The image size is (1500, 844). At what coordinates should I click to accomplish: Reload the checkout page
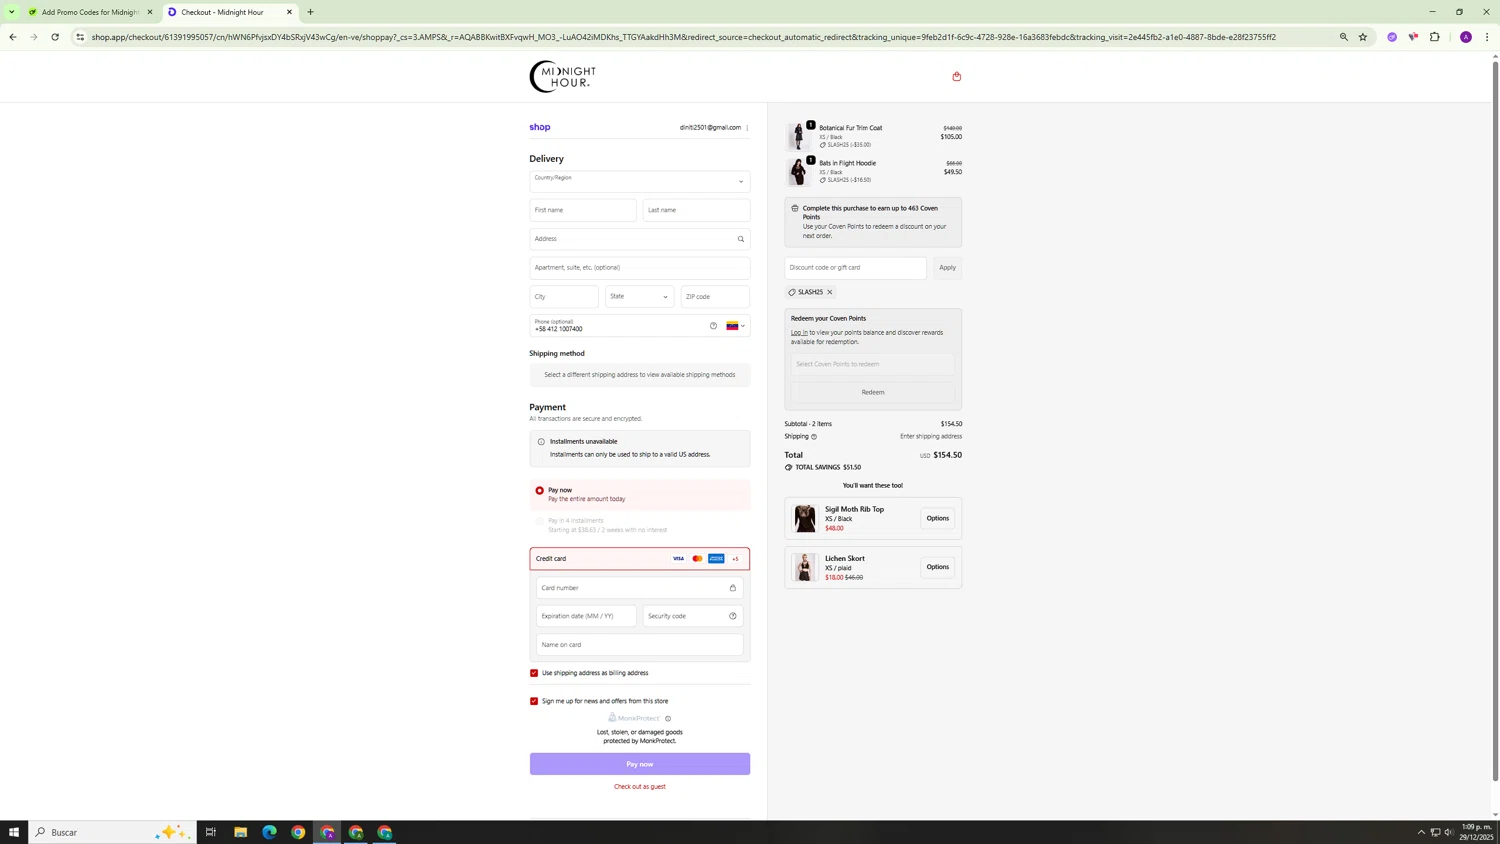coord(55,37)
